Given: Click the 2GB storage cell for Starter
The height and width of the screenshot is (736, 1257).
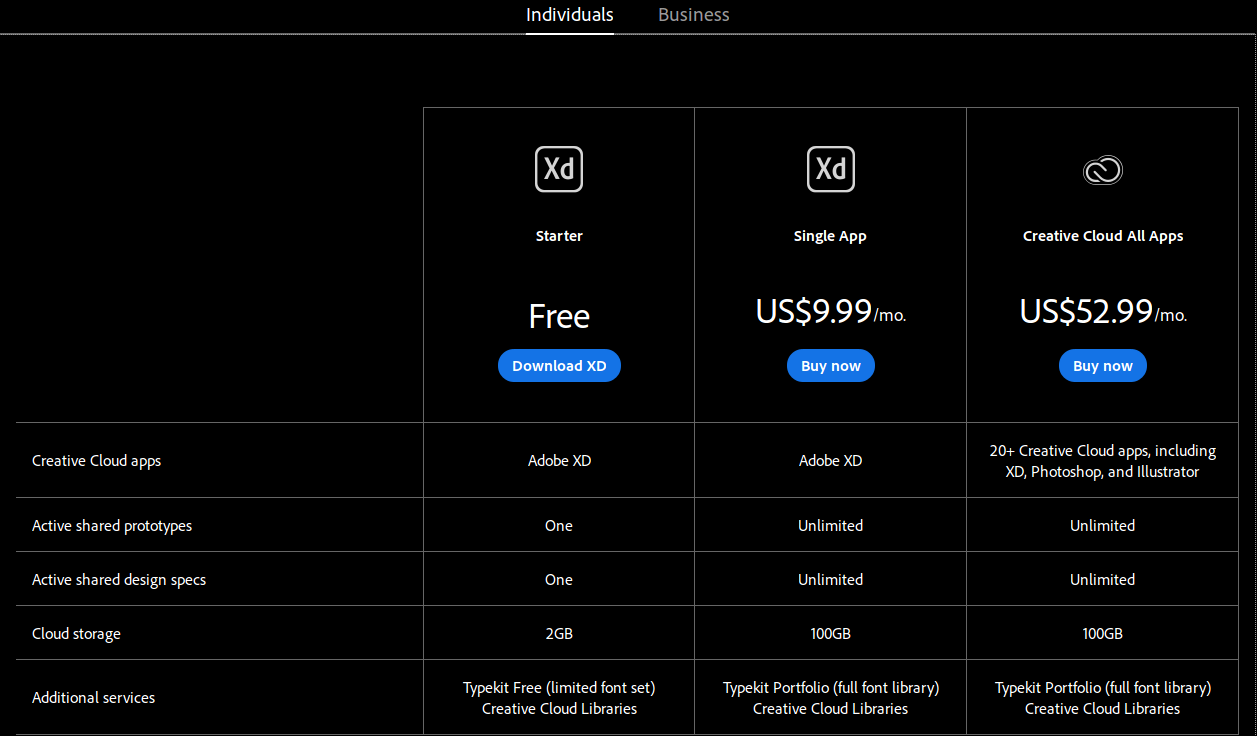Looking at the screenshot, I should pyautogui.click(x=559, y=634).
